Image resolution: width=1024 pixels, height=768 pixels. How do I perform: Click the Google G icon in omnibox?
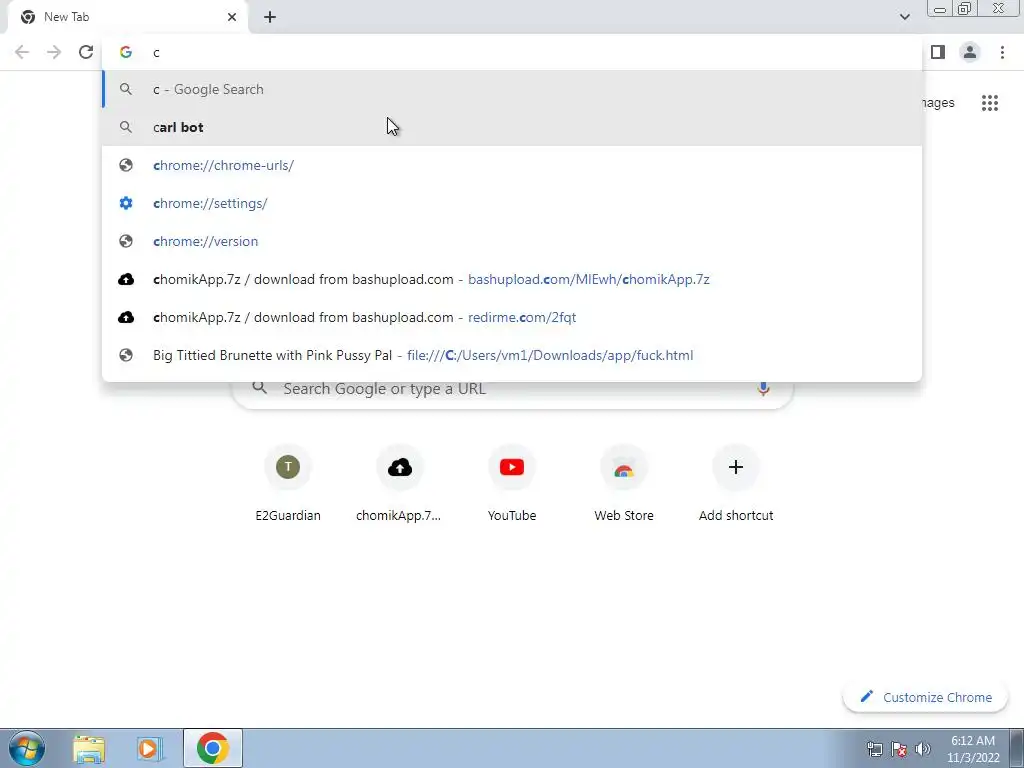[126, 52]
